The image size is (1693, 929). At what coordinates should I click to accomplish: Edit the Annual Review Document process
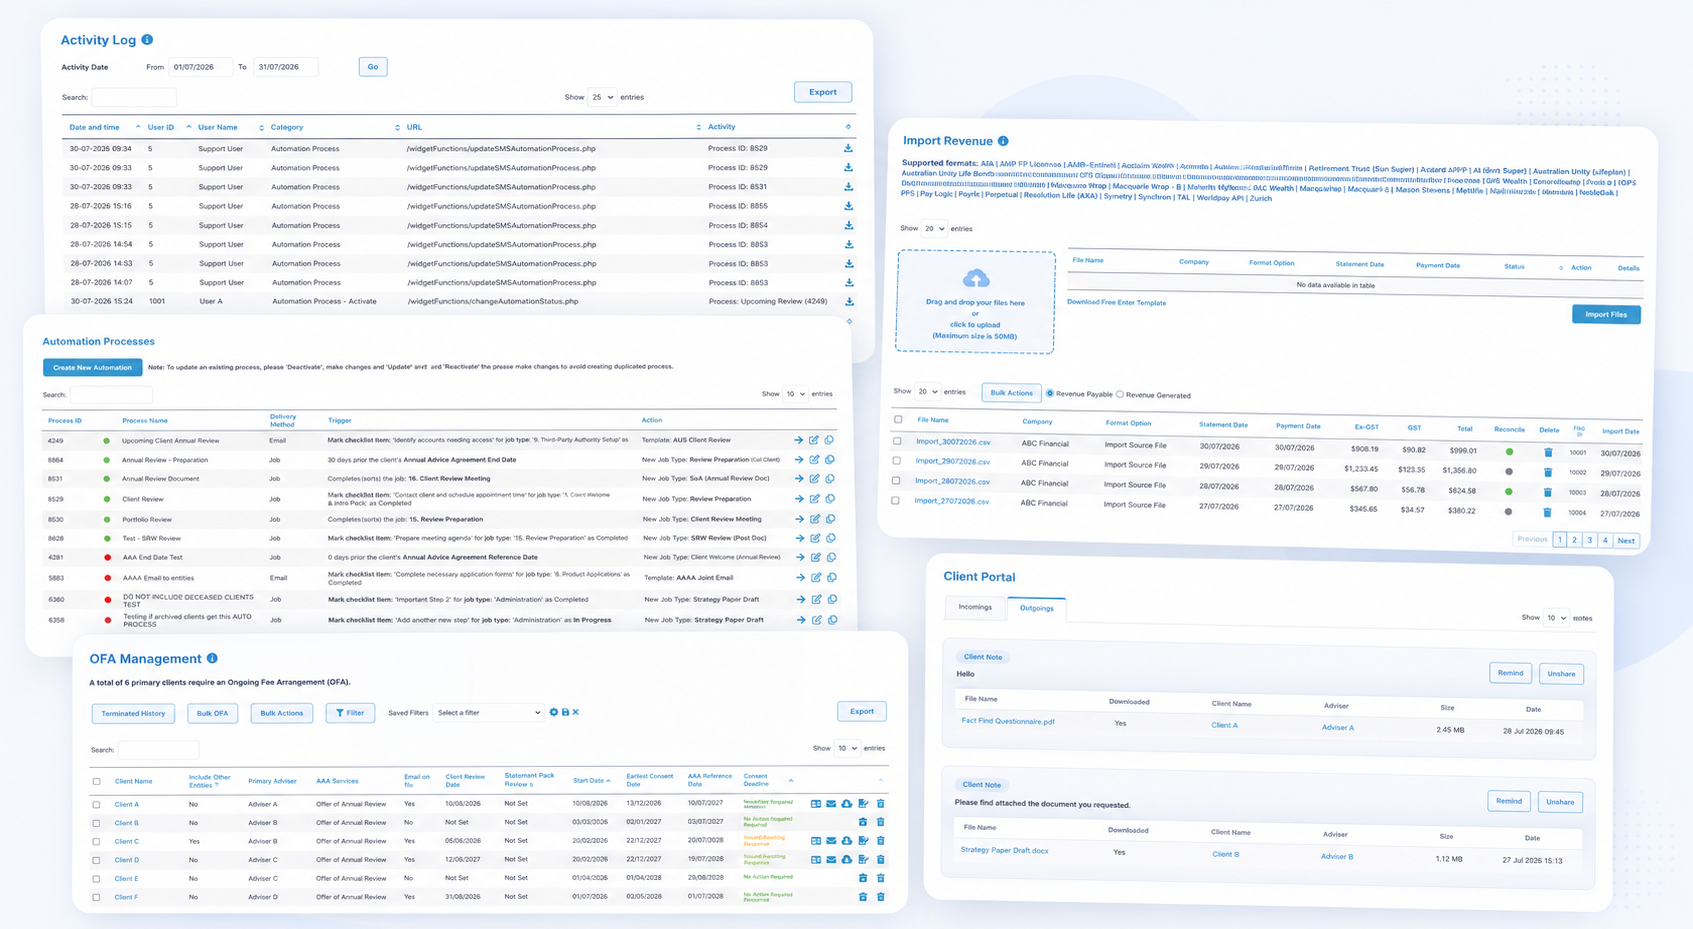tap(814, 479)
